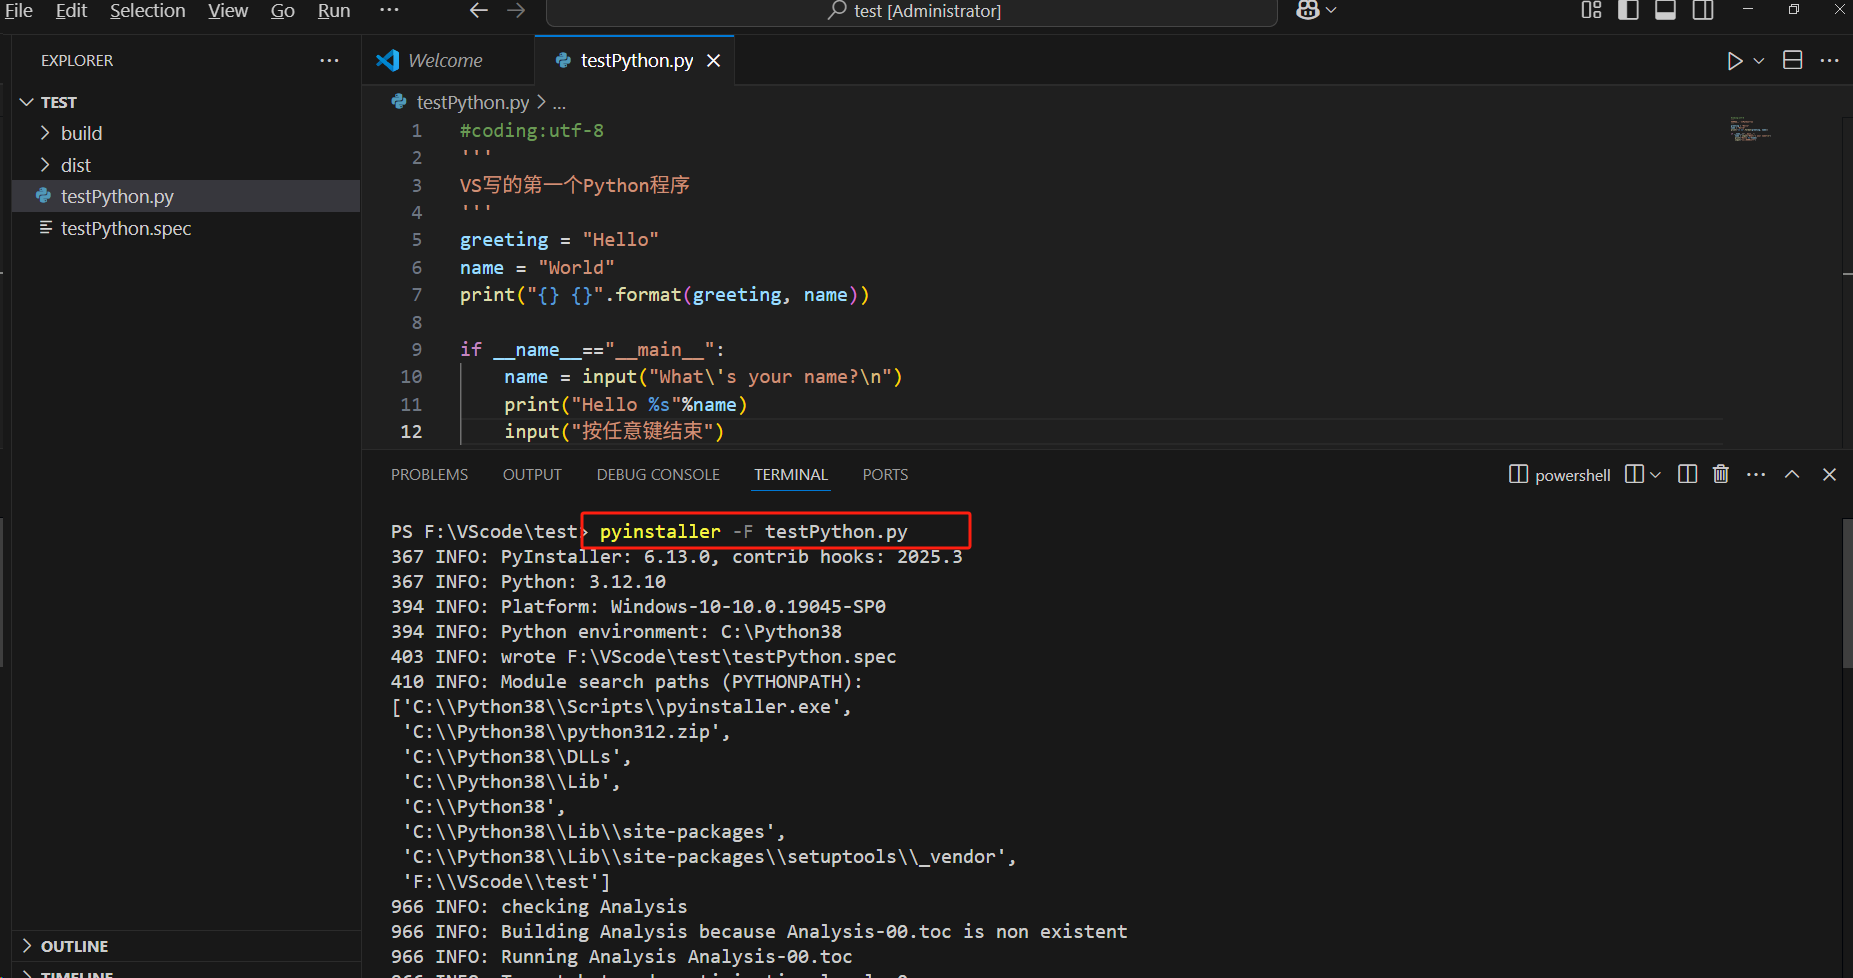Toggle the secondary side bar visibility

coord(1702,10)
